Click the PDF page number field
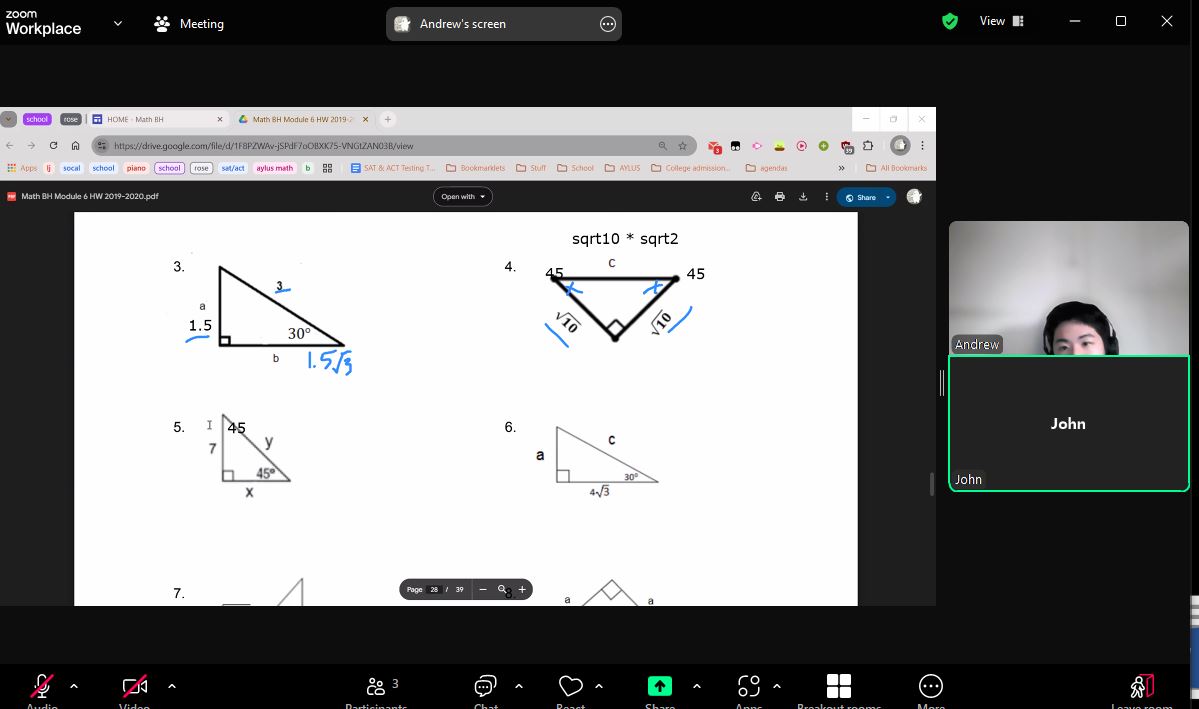 pyautogui.click(x=434, y=590)
